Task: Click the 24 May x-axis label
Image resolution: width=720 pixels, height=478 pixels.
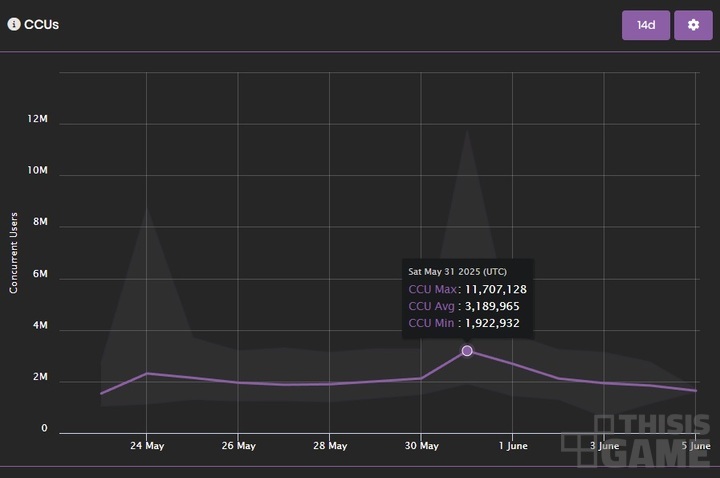Action: 147,446
